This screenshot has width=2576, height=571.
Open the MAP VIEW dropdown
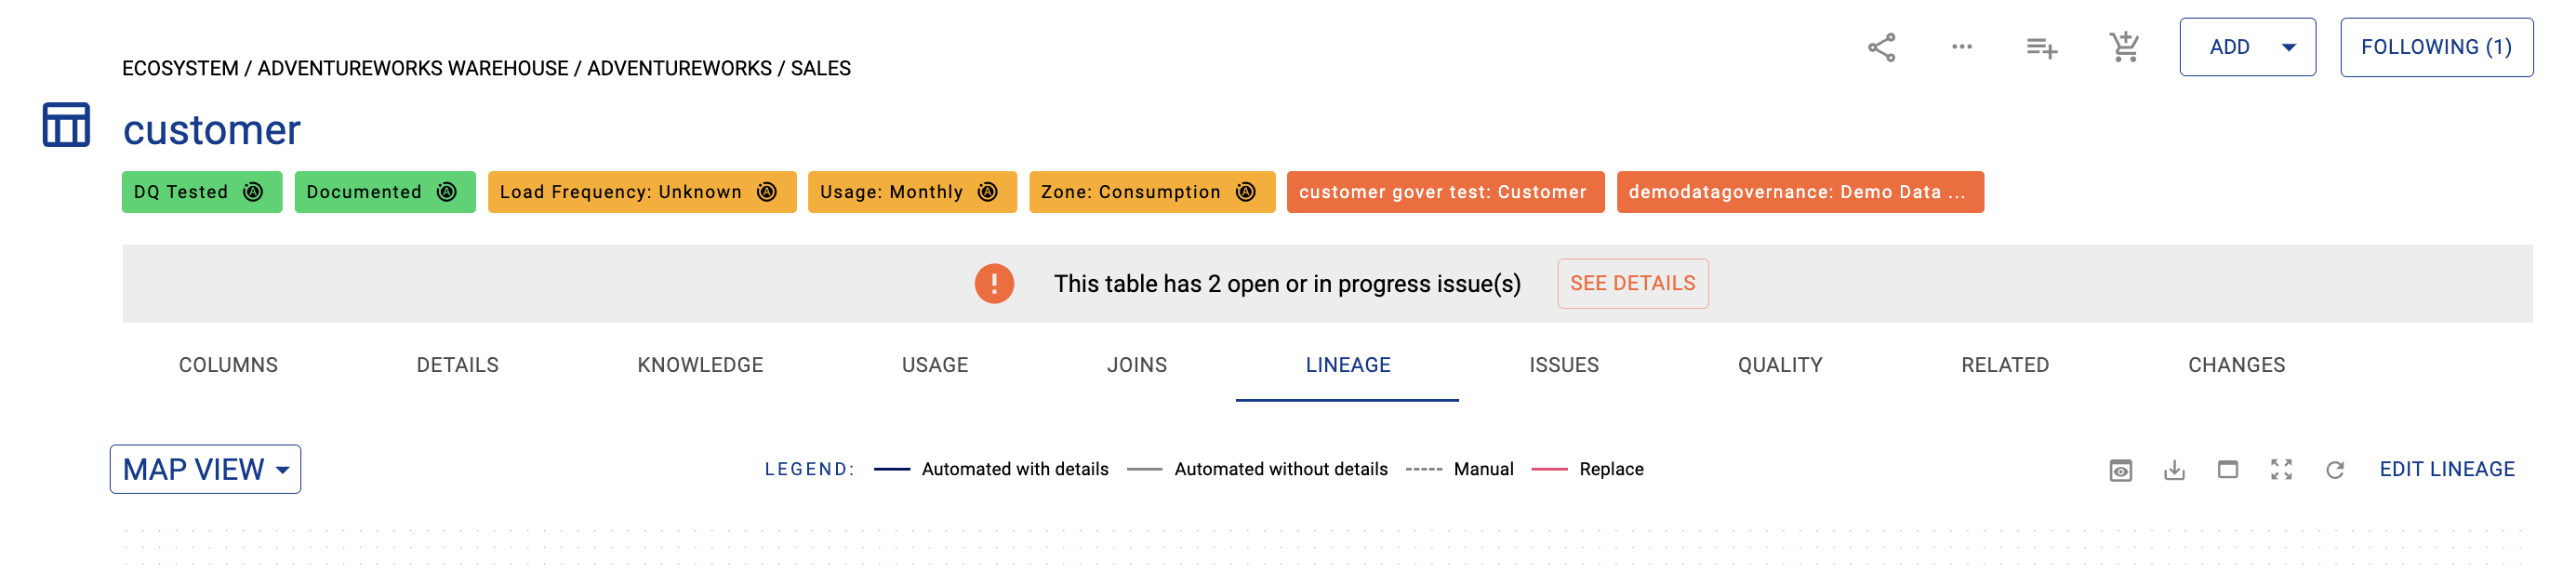(205, 469)
